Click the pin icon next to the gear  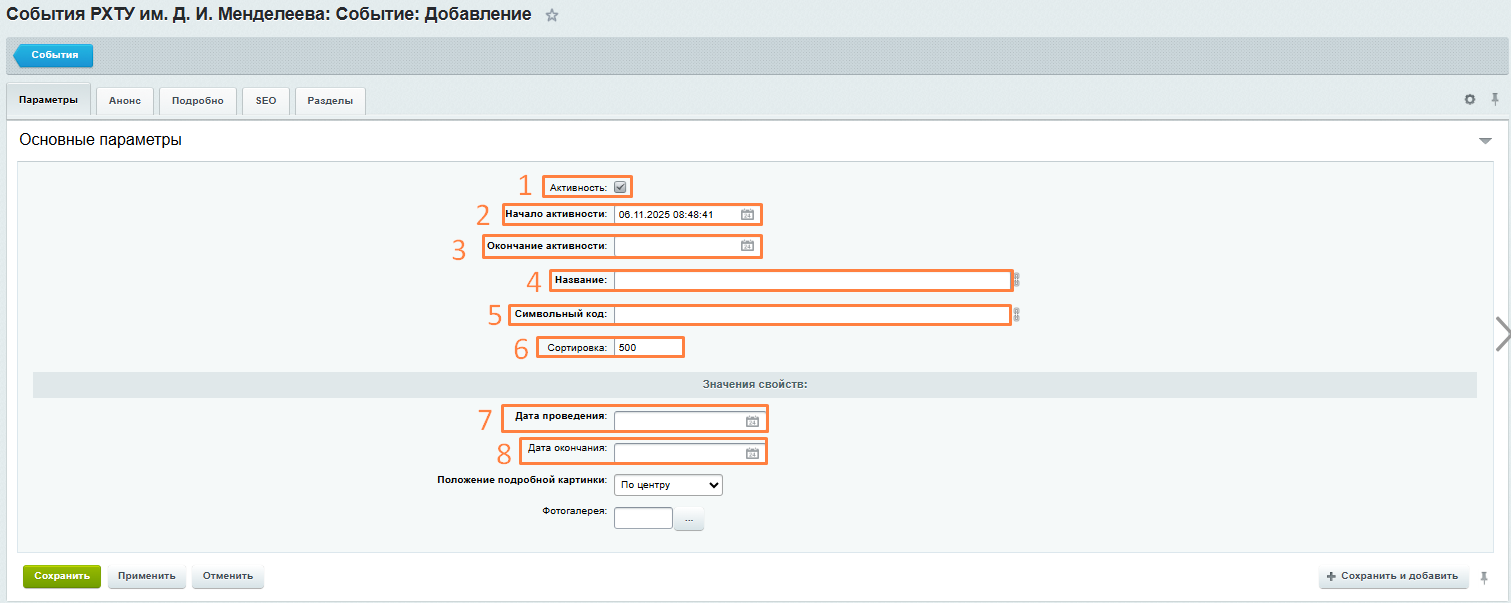click(x=1495, y=99)
